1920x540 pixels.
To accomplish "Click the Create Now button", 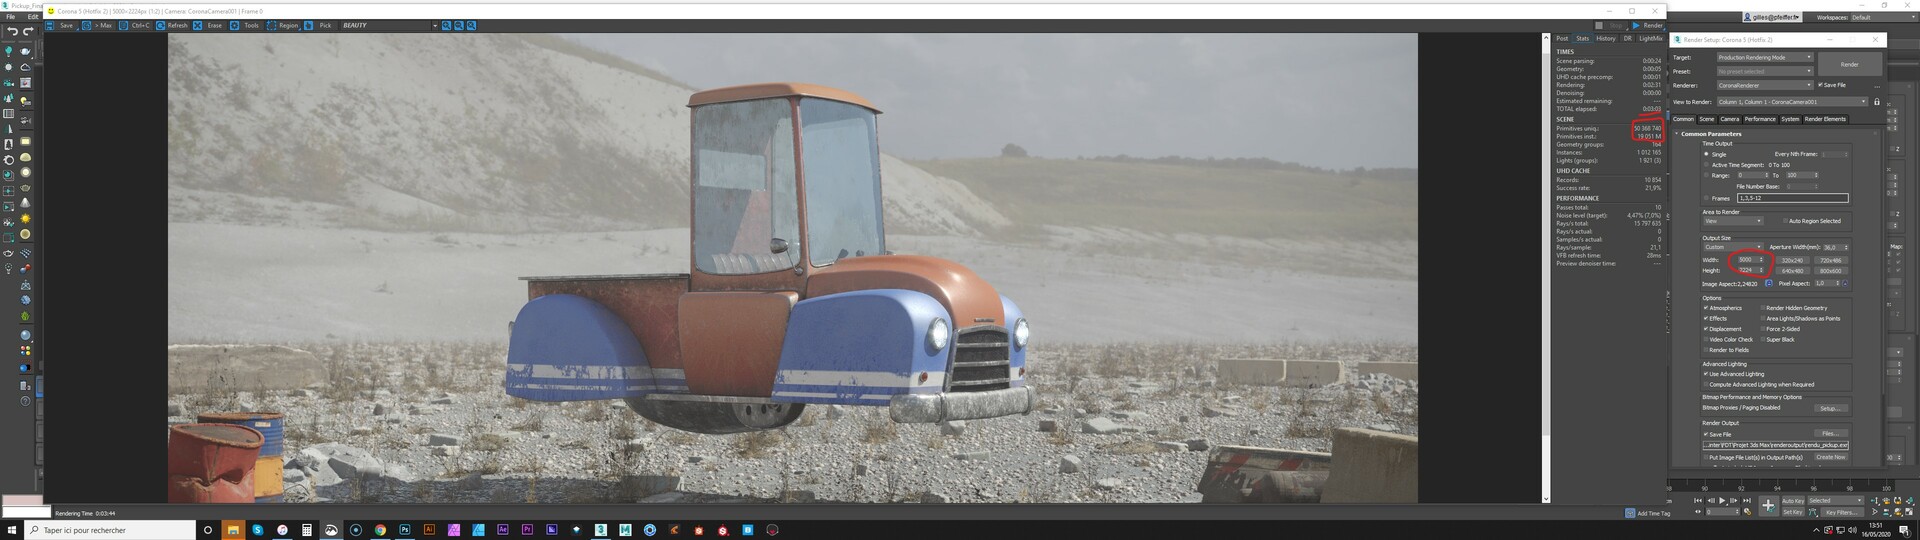I will 1830,457.
